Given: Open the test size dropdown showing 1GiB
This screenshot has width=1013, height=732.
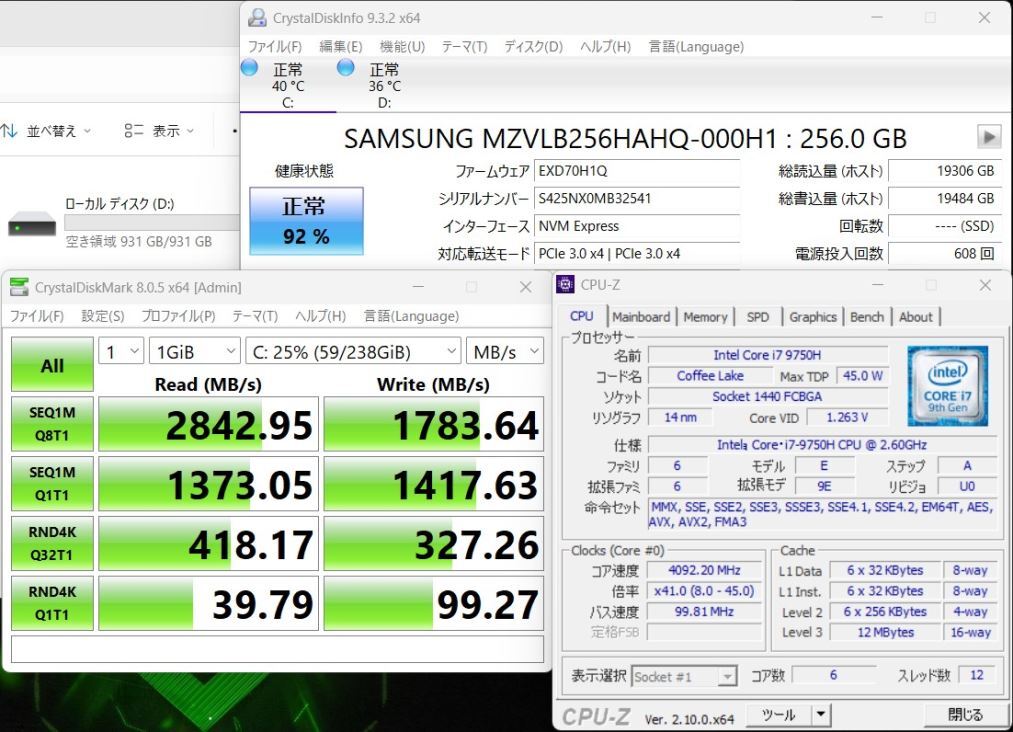Looking at the screenshot, I should 194,351.
